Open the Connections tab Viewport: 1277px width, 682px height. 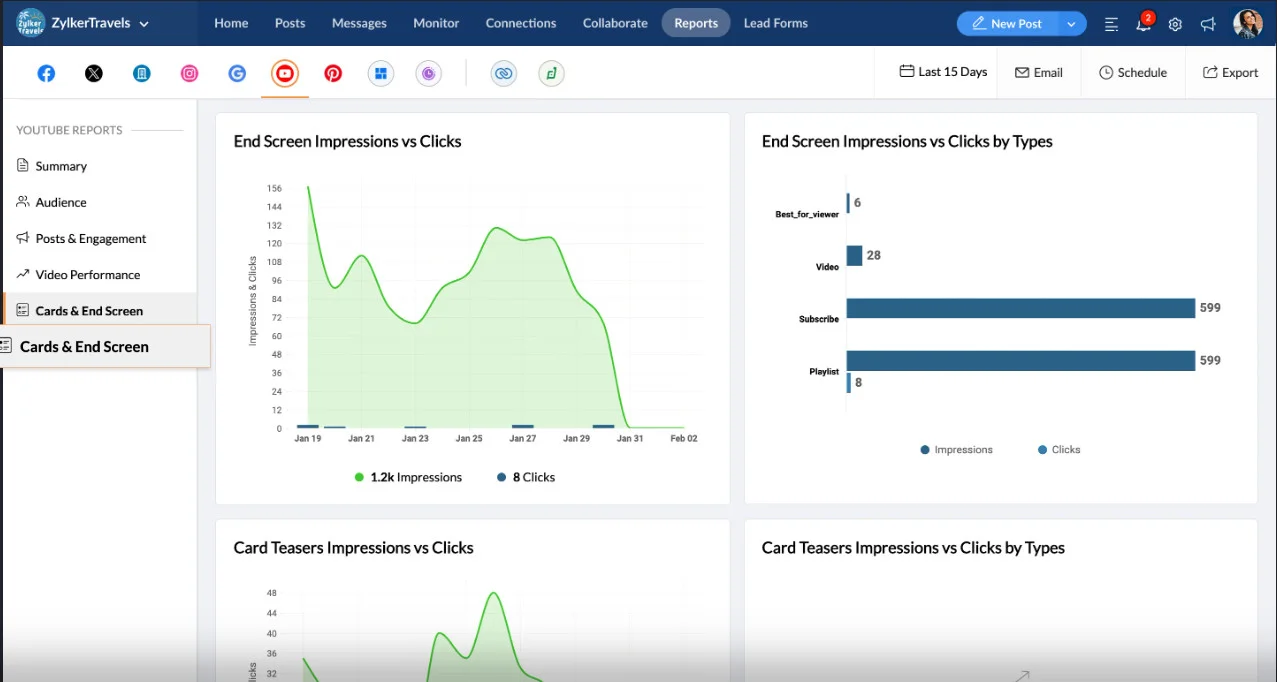521,23
